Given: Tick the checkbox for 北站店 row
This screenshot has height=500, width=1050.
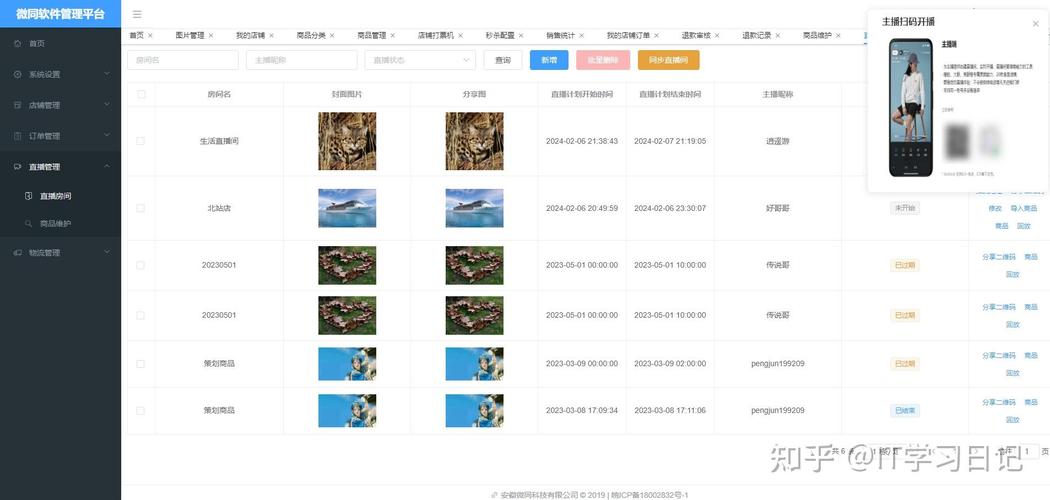Looking at the screenshot, I should (x=140, y=208).
